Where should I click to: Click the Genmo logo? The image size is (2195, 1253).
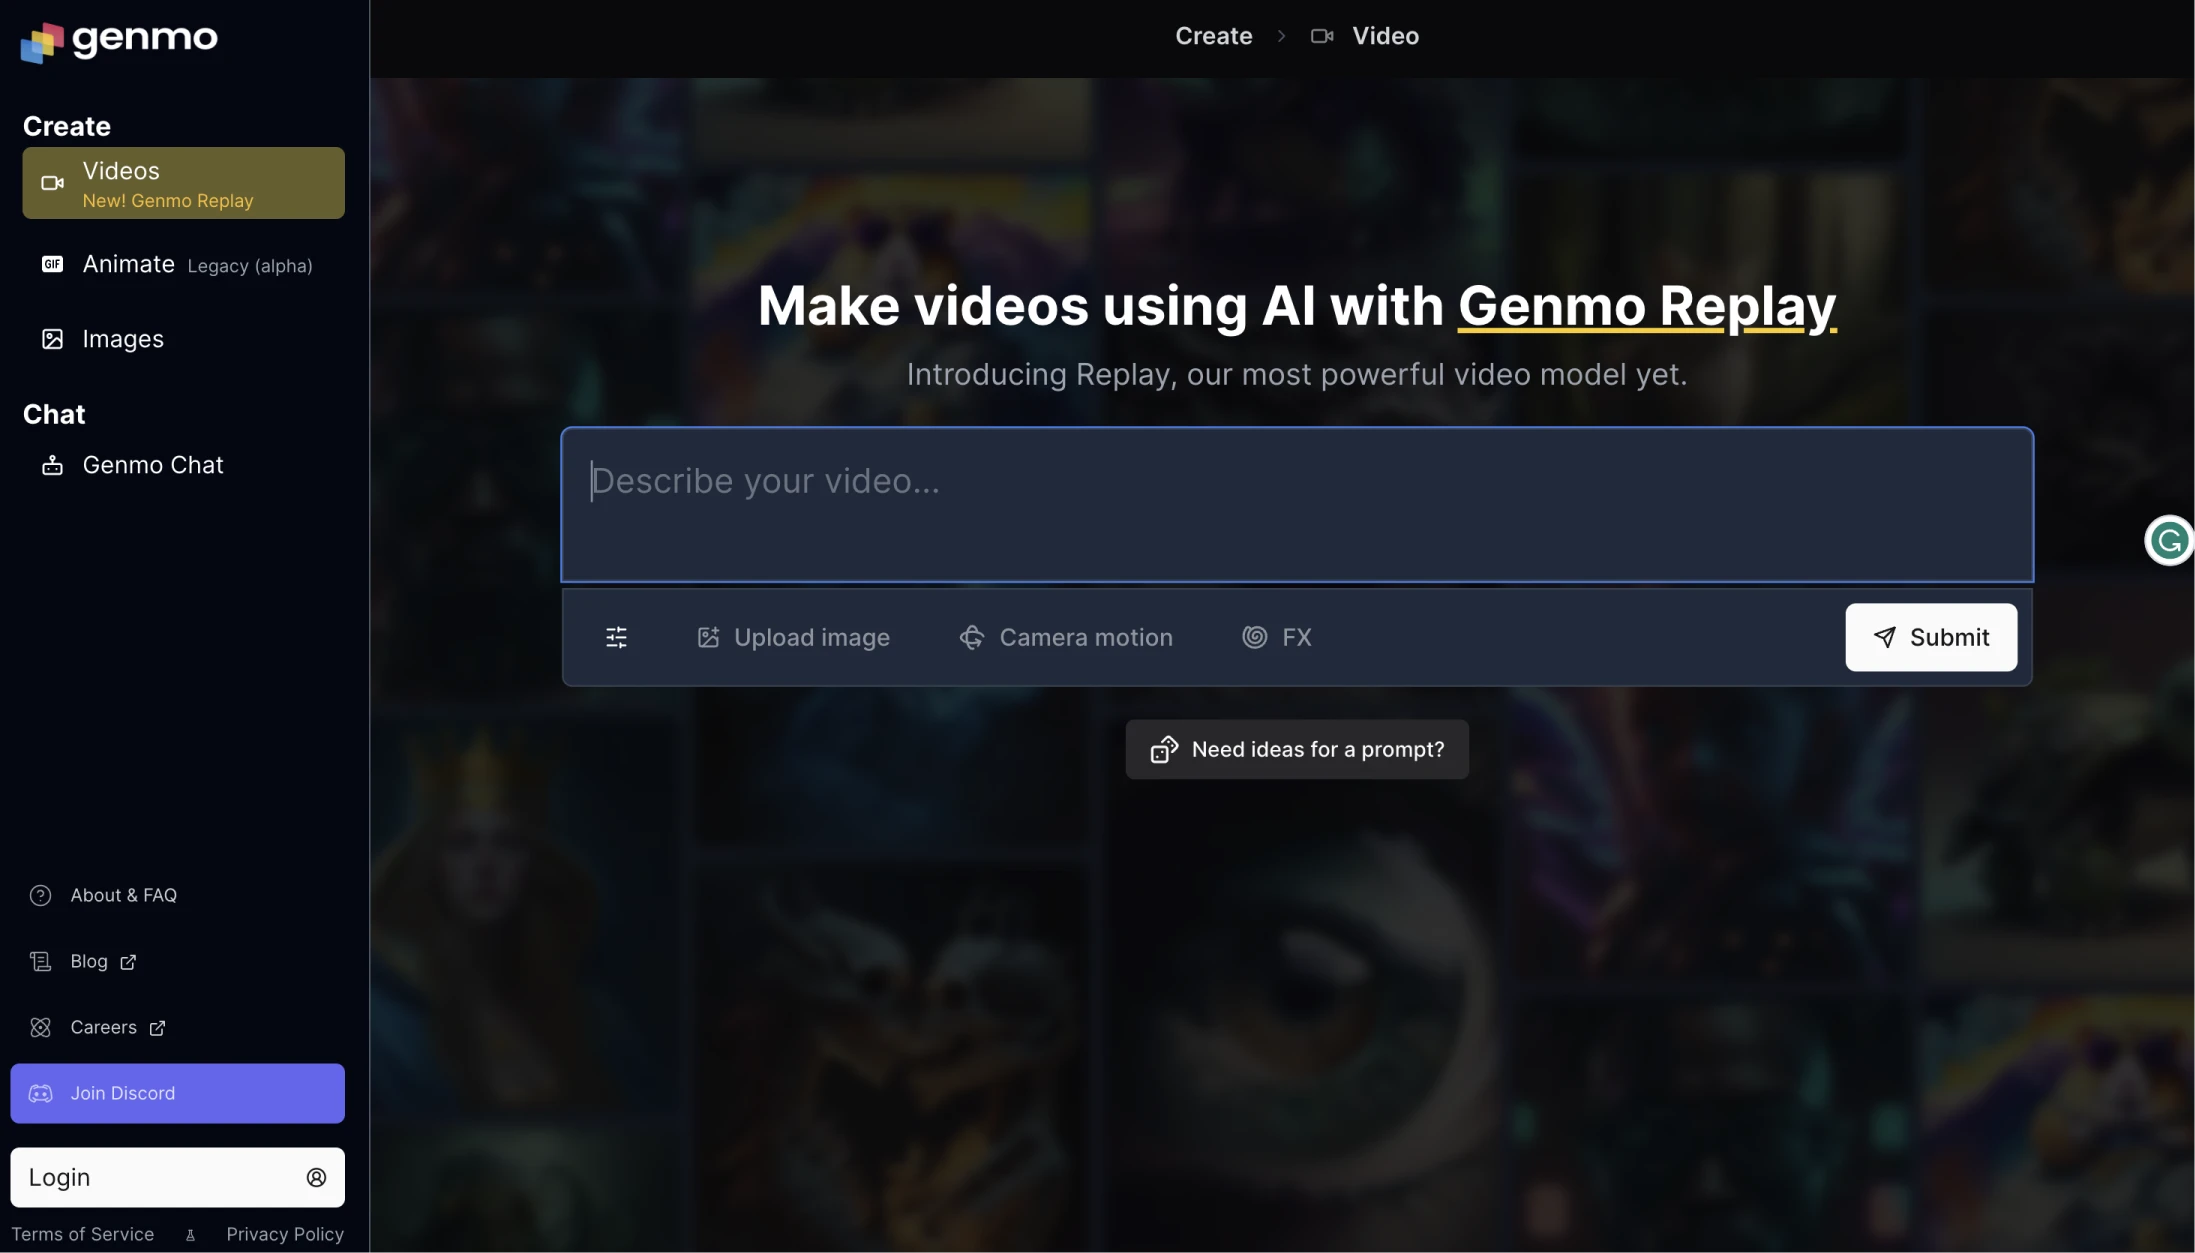pyautogui.click(x=119, y=40)
